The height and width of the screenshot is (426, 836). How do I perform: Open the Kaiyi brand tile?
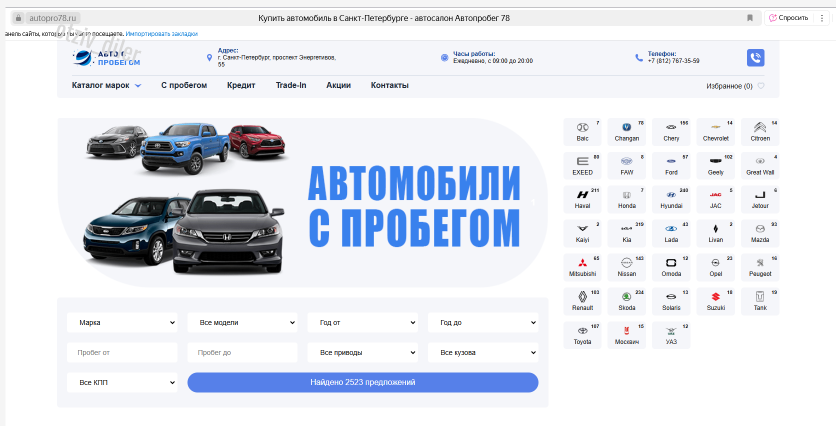tap(582, 234)
